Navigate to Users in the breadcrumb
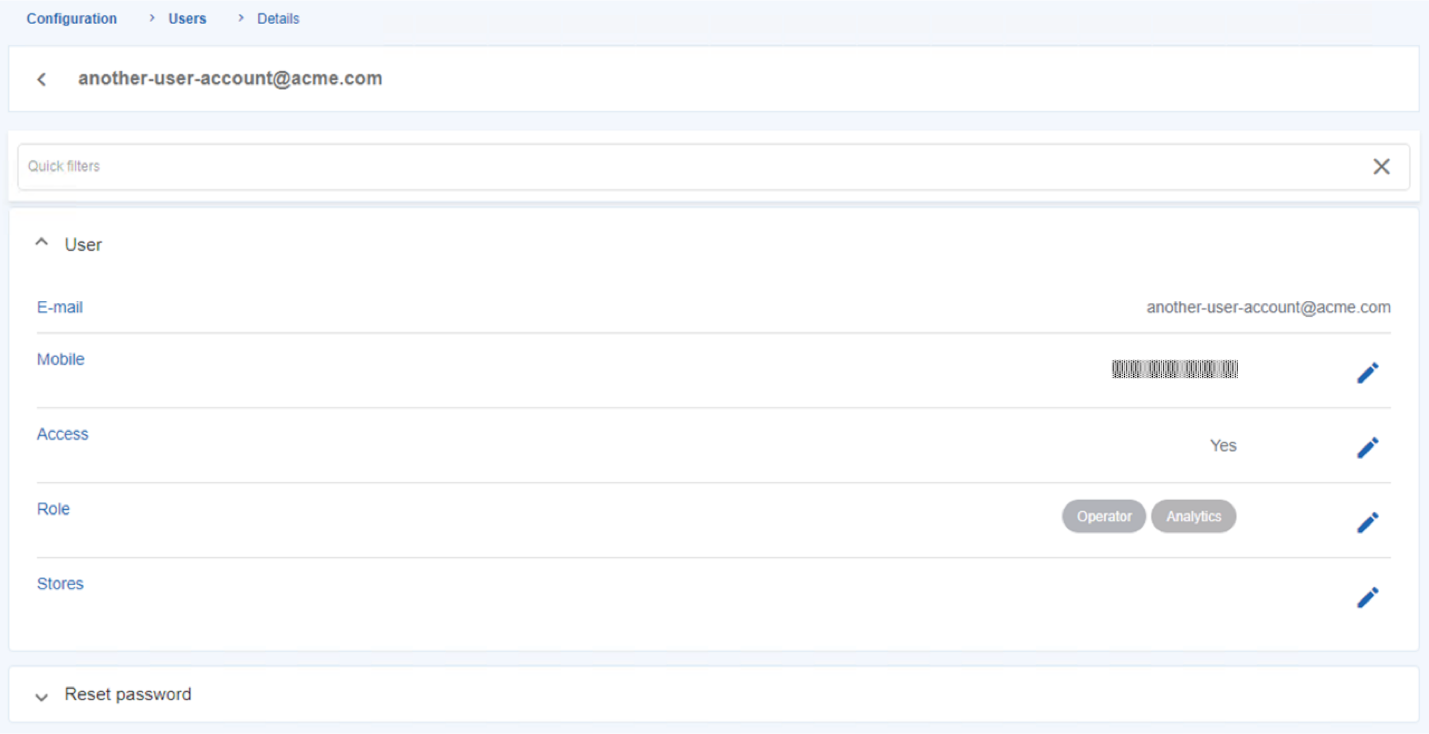 tap(187, 19)
